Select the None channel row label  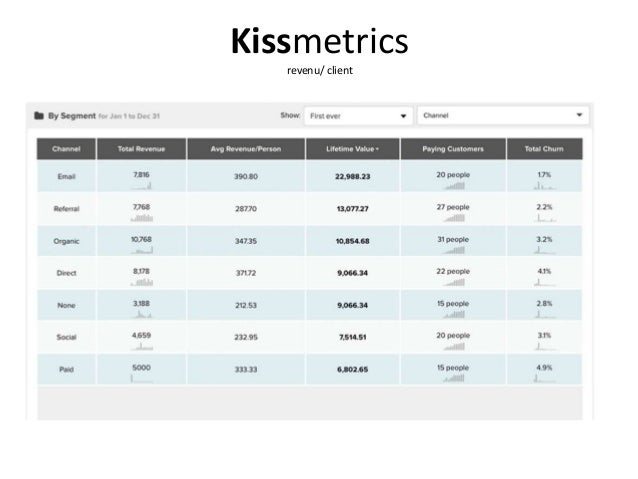tap(66, 305)
